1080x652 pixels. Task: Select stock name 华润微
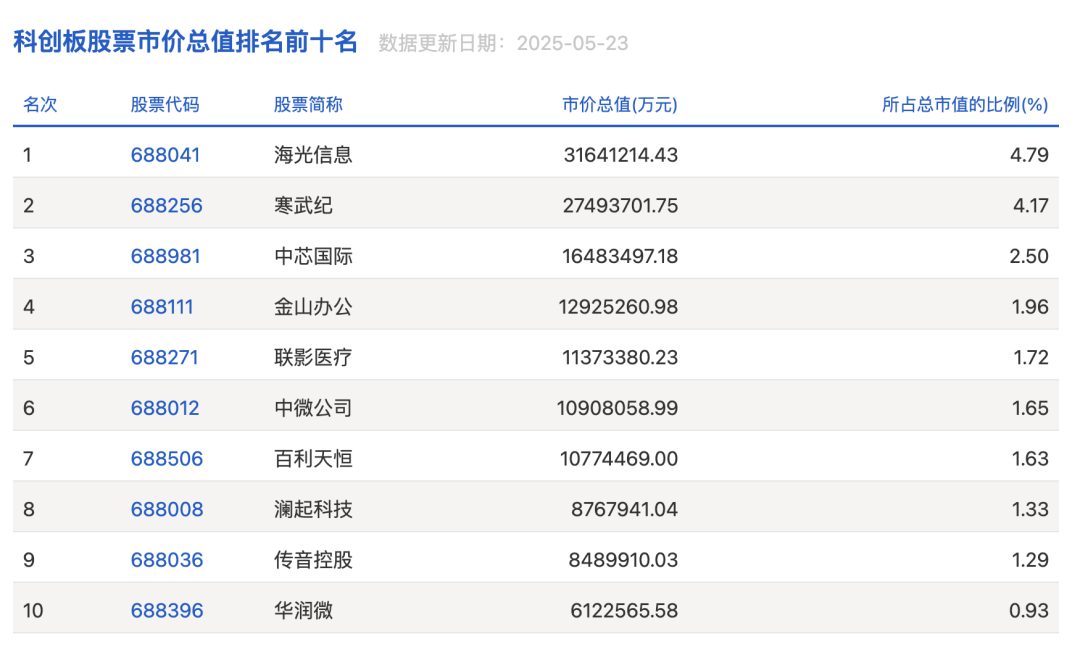(303, 611)
